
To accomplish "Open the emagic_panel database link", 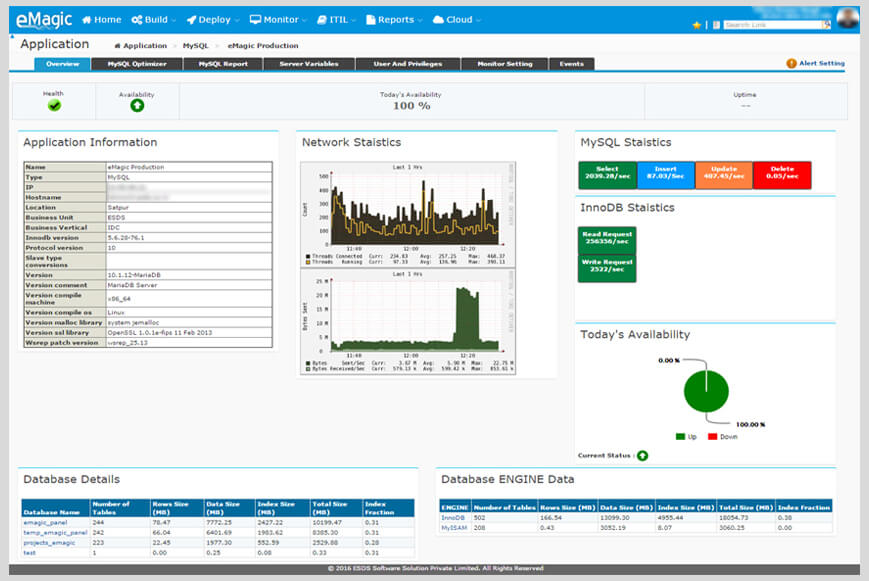I will coord(45,522).
